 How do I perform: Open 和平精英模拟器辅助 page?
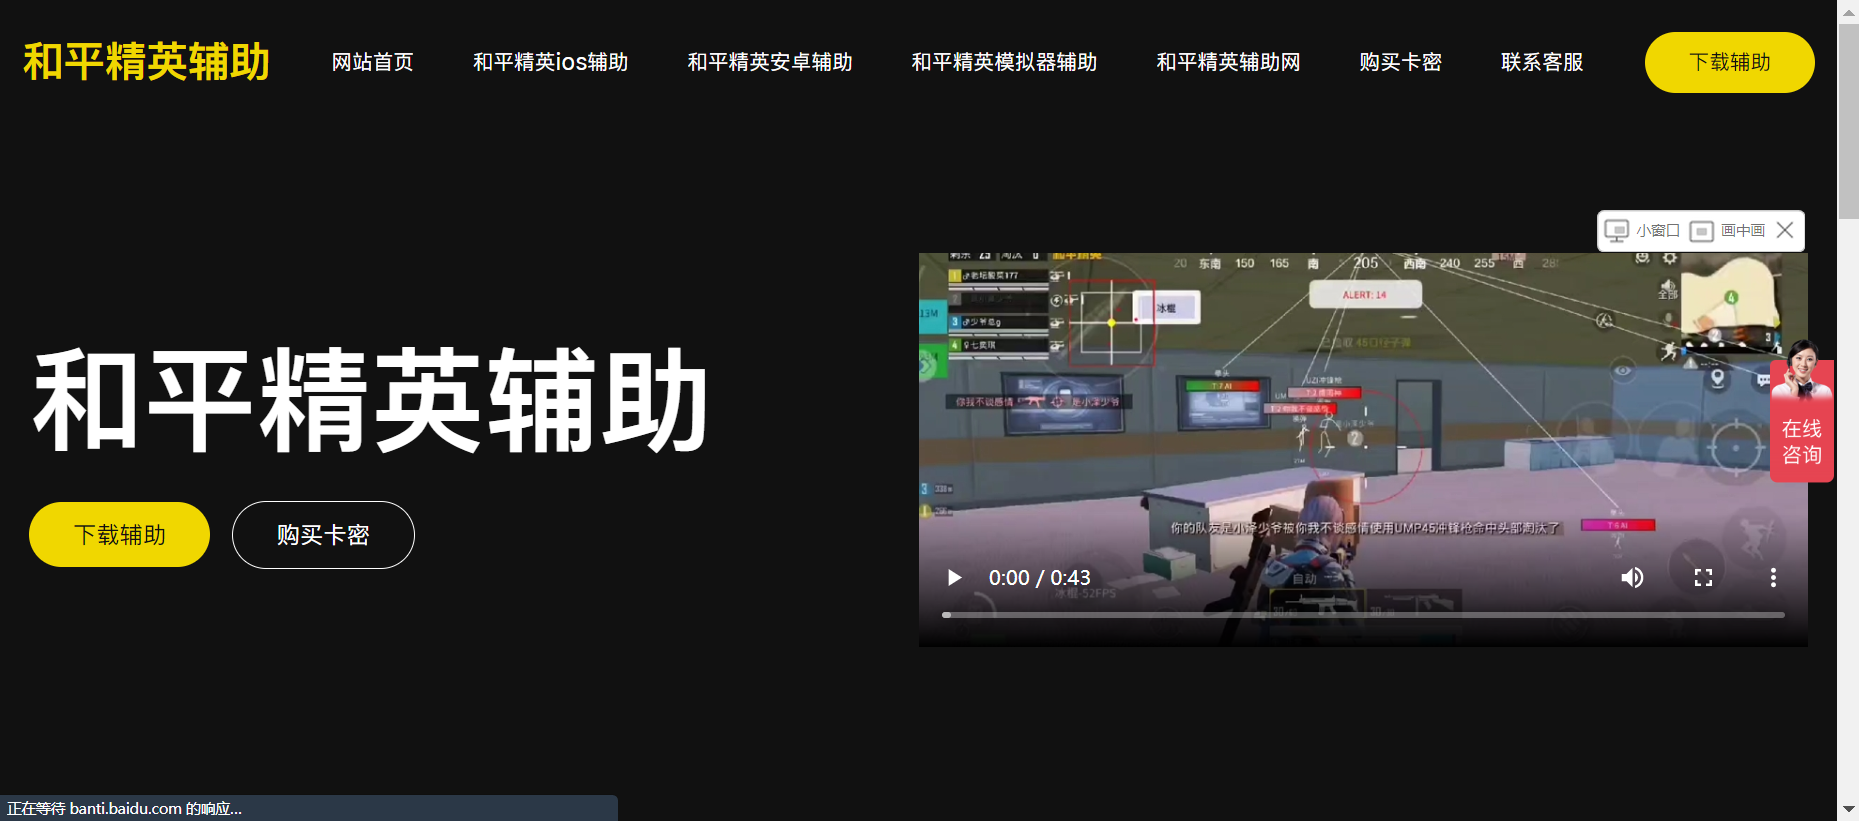[x=1004, y=62]
